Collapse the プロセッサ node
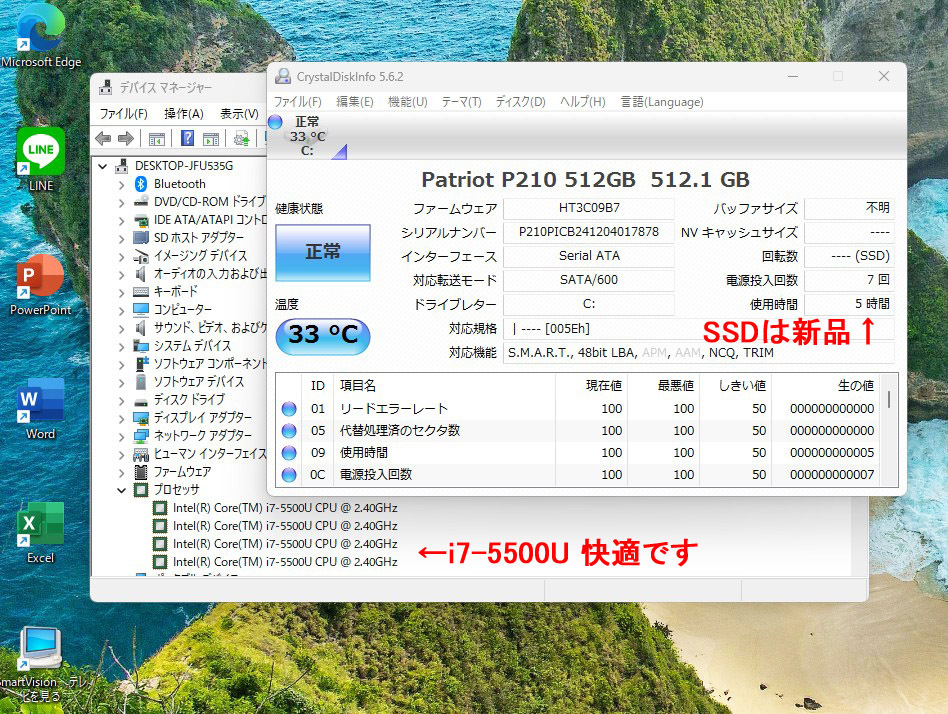 point(122,490)
